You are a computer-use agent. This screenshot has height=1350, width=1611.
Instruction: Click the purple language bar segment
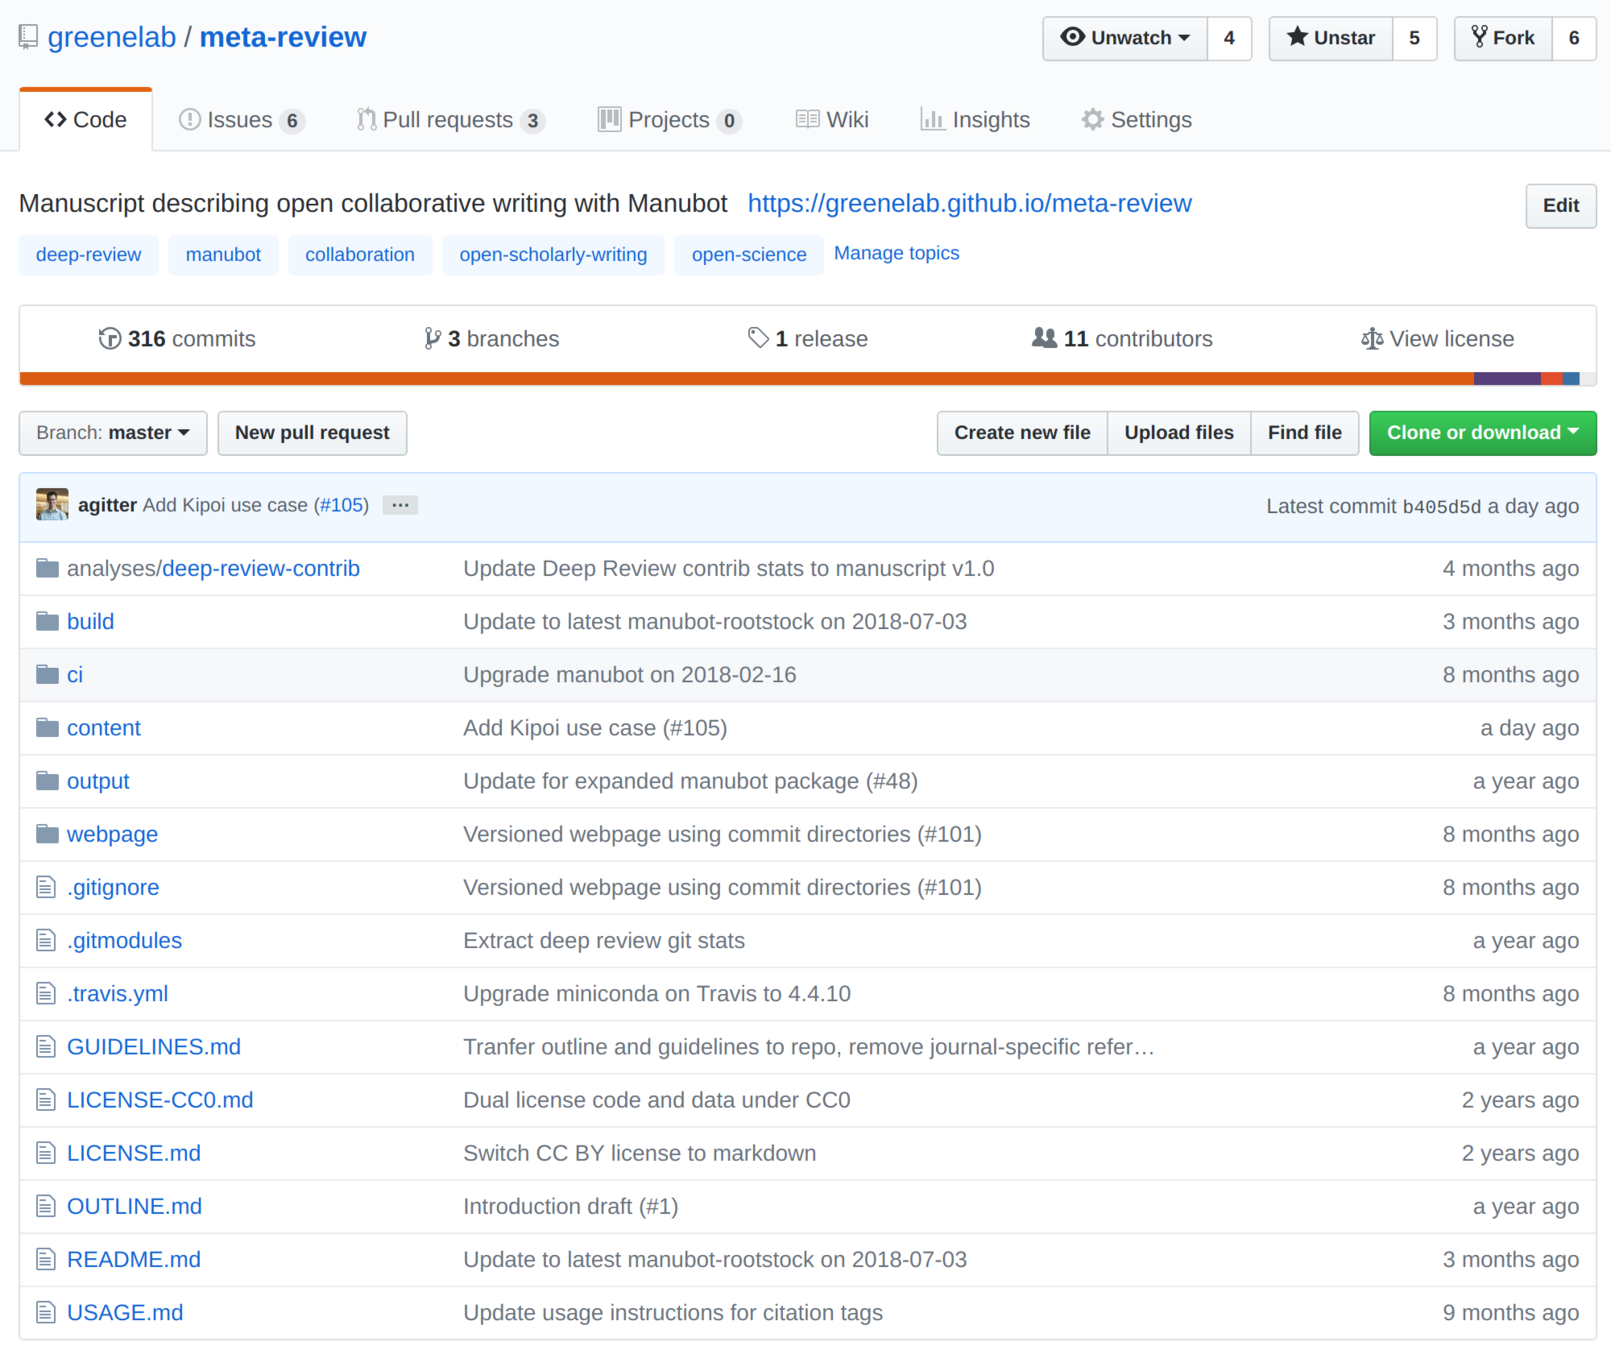pyautogui.click(x=1507, y=379)
